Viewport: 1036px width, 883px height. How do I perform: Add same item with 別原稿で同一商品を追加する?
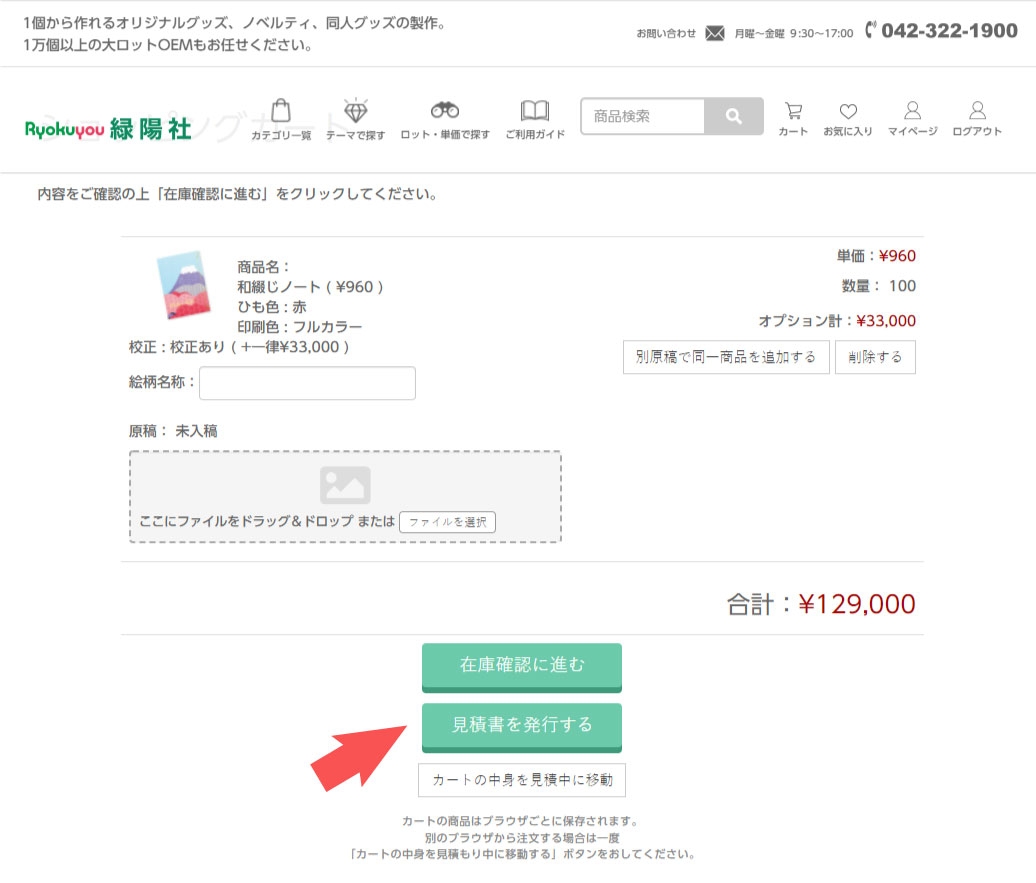[726, 357]
